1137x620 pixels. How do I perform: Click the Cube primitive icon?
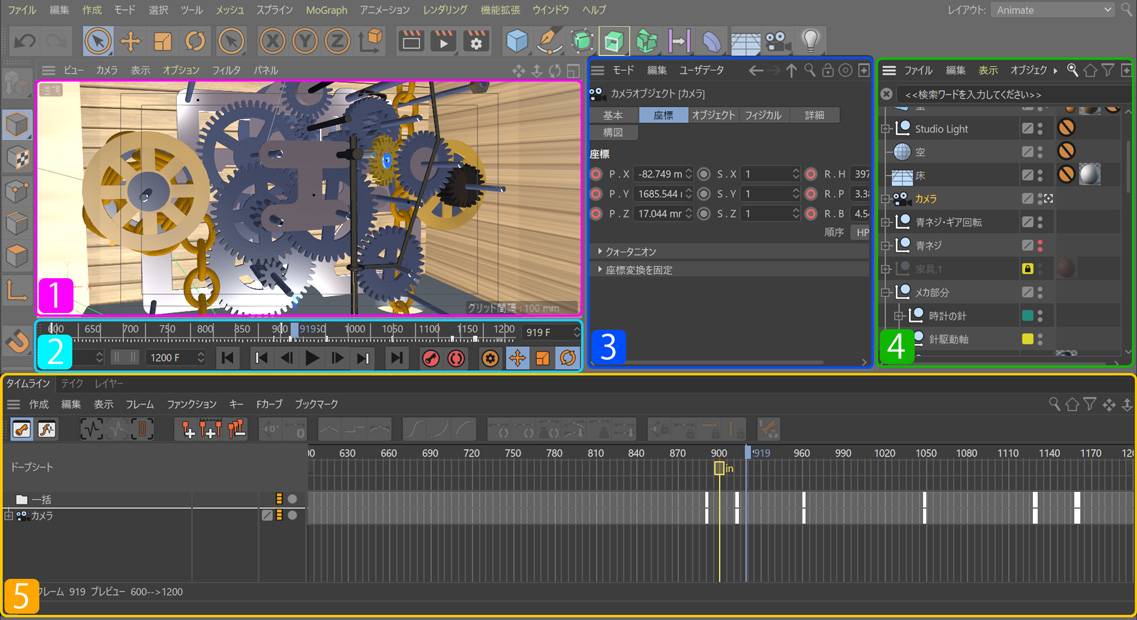click(517, 41)
